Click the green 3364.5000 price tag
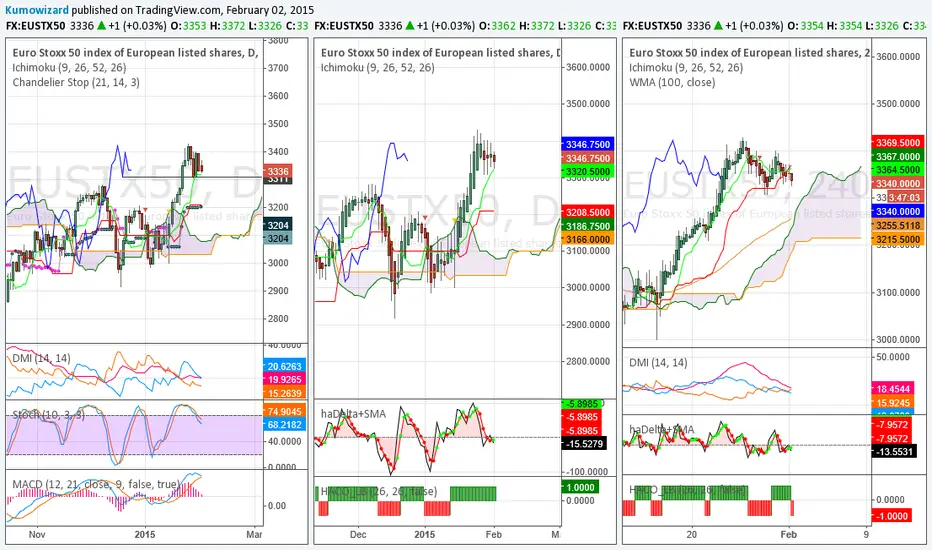This screenshot has height=550, width=932. 897,170
